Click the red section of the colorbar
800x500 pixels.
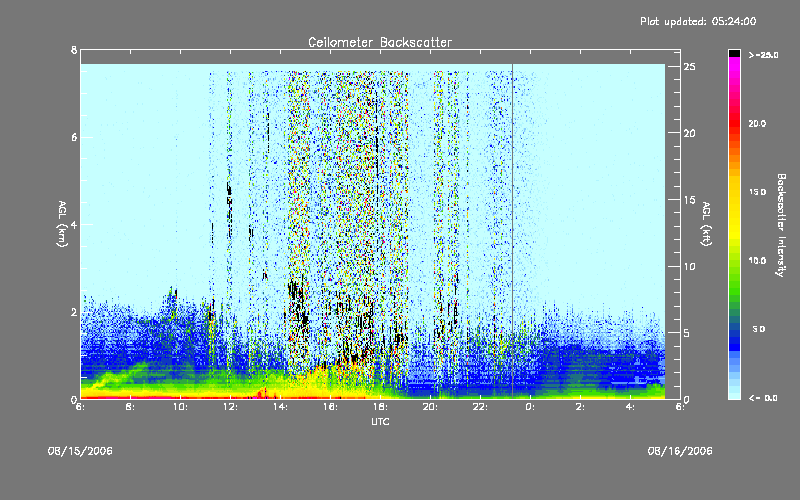734,125
